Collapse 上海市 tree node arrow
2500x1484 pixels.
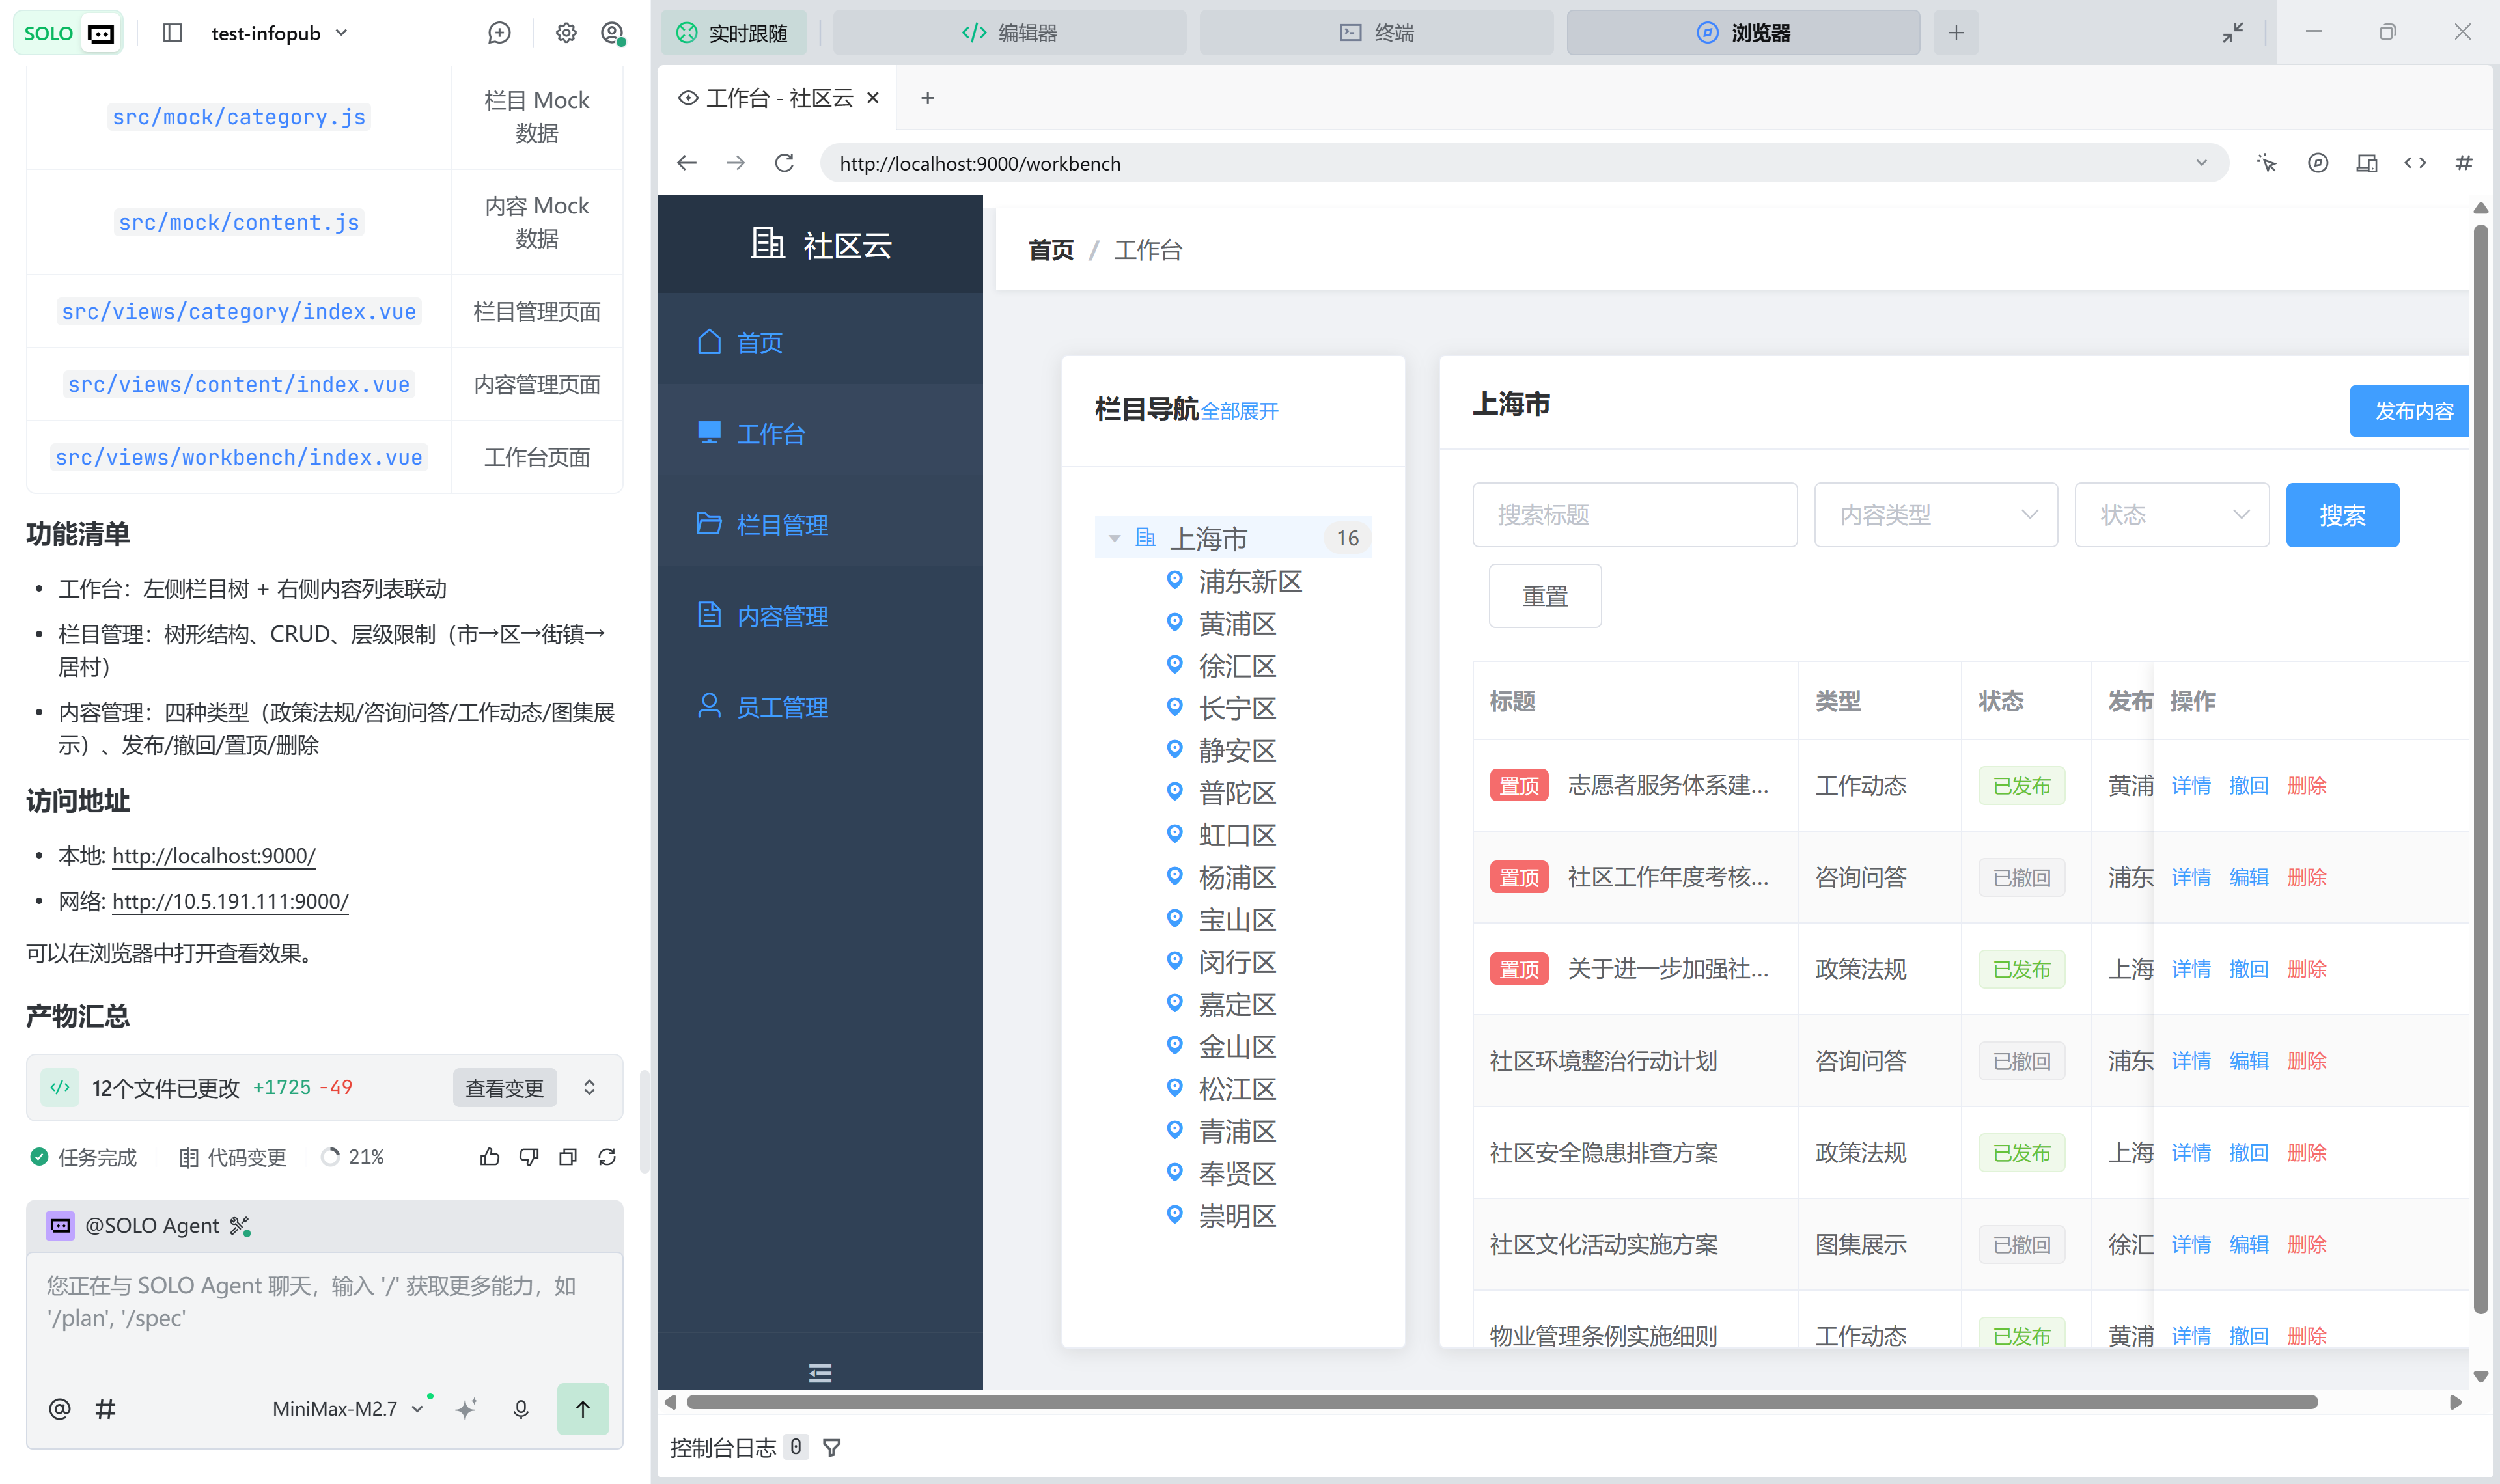1114,539
